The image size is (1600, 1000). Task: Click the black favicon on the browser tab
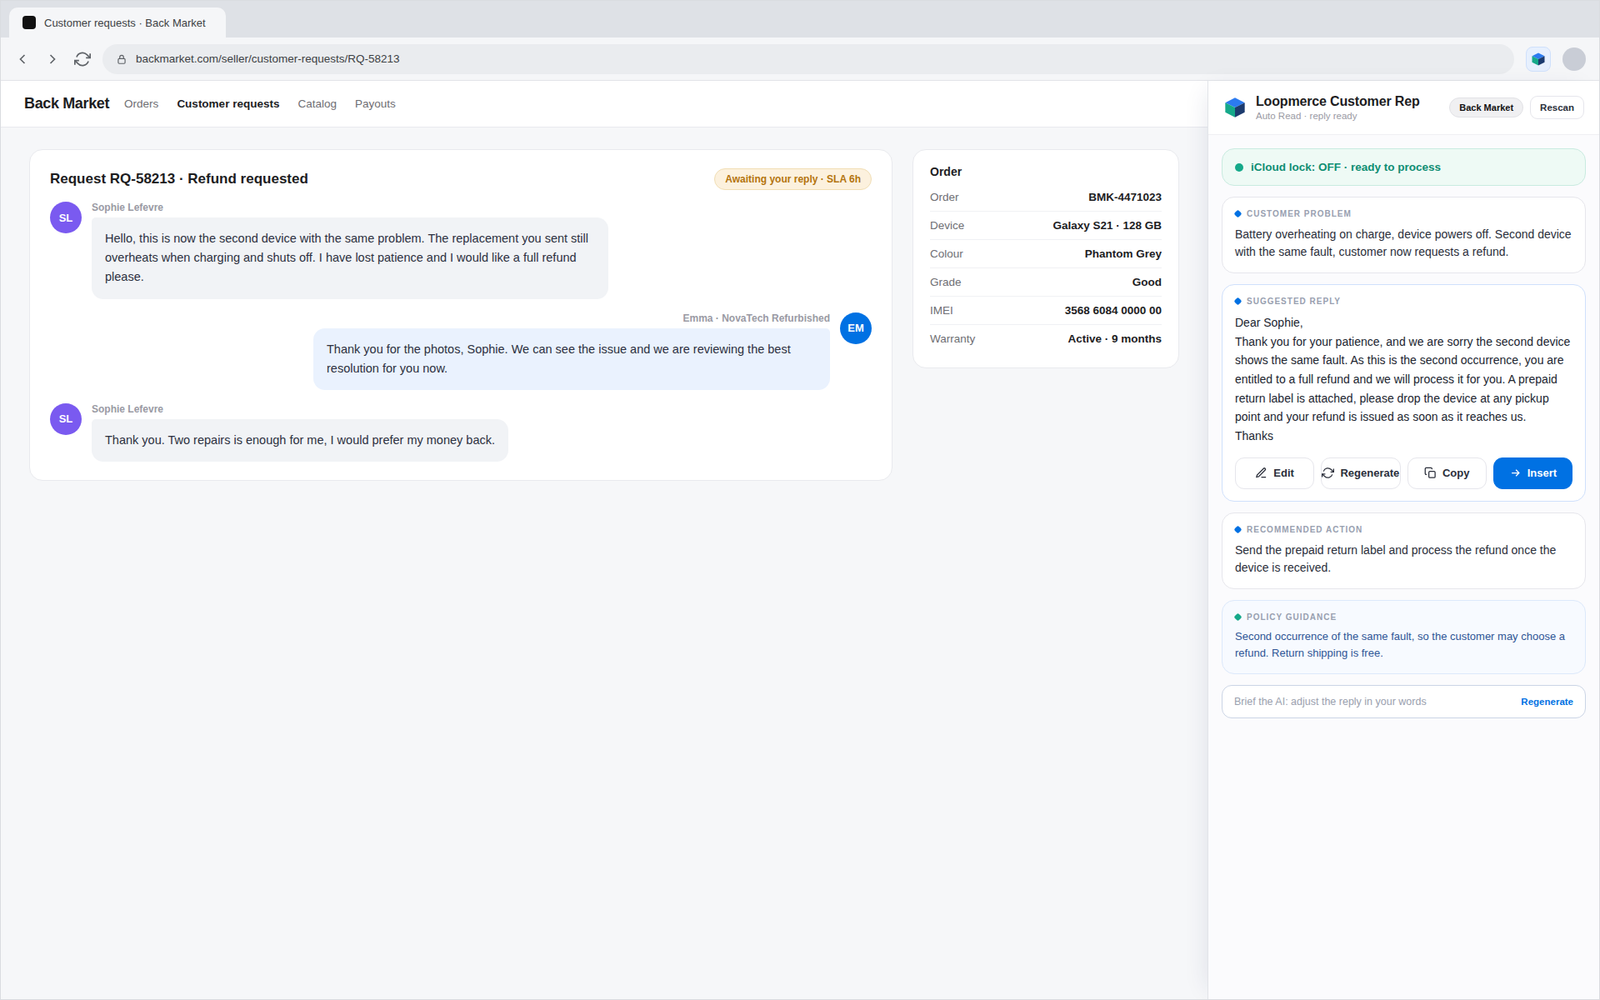click(29, 22)
